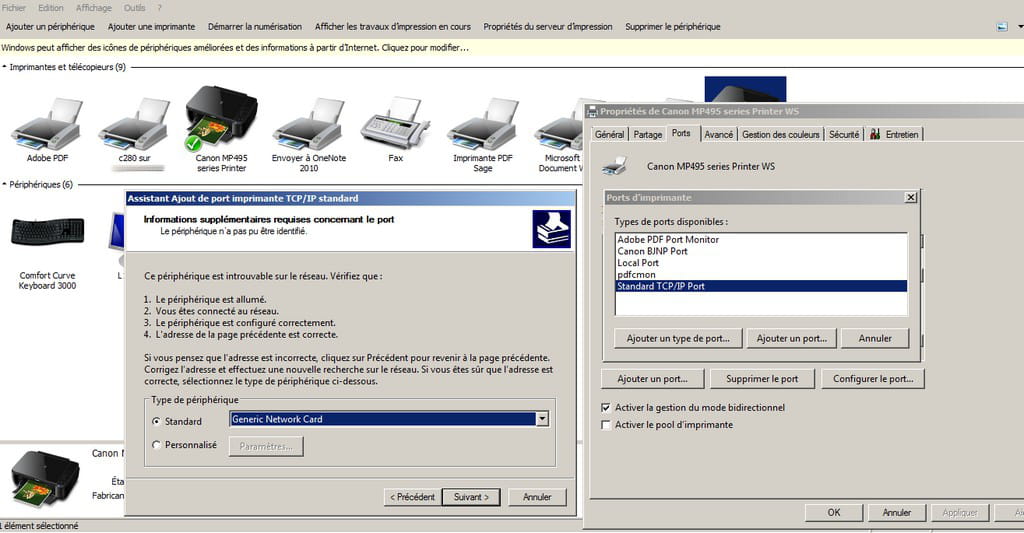Image resolution: width=1024 pixels, height=533 pixels.
Task: Open the Edition menu
Action: (51, 8)
